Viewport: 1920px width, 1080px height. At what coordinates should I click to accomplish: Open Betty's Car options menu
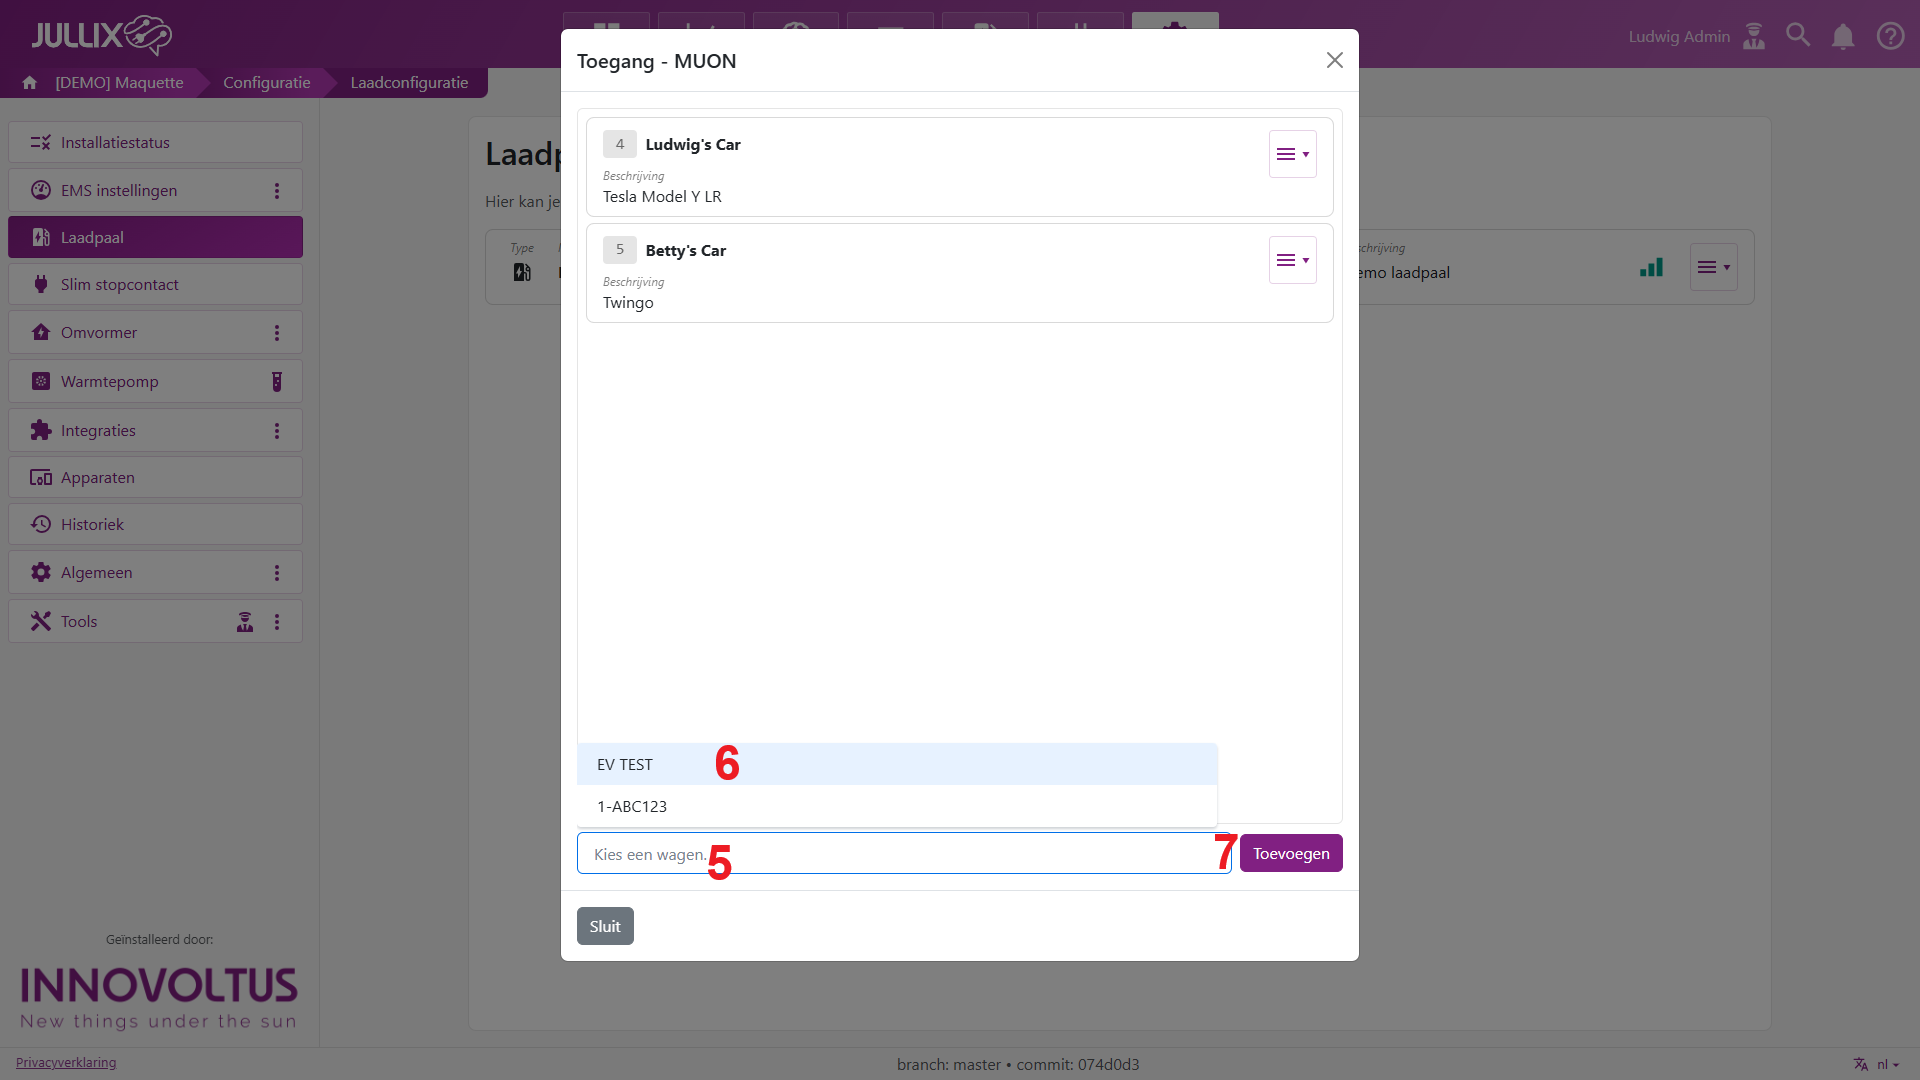coord(1292,260)
